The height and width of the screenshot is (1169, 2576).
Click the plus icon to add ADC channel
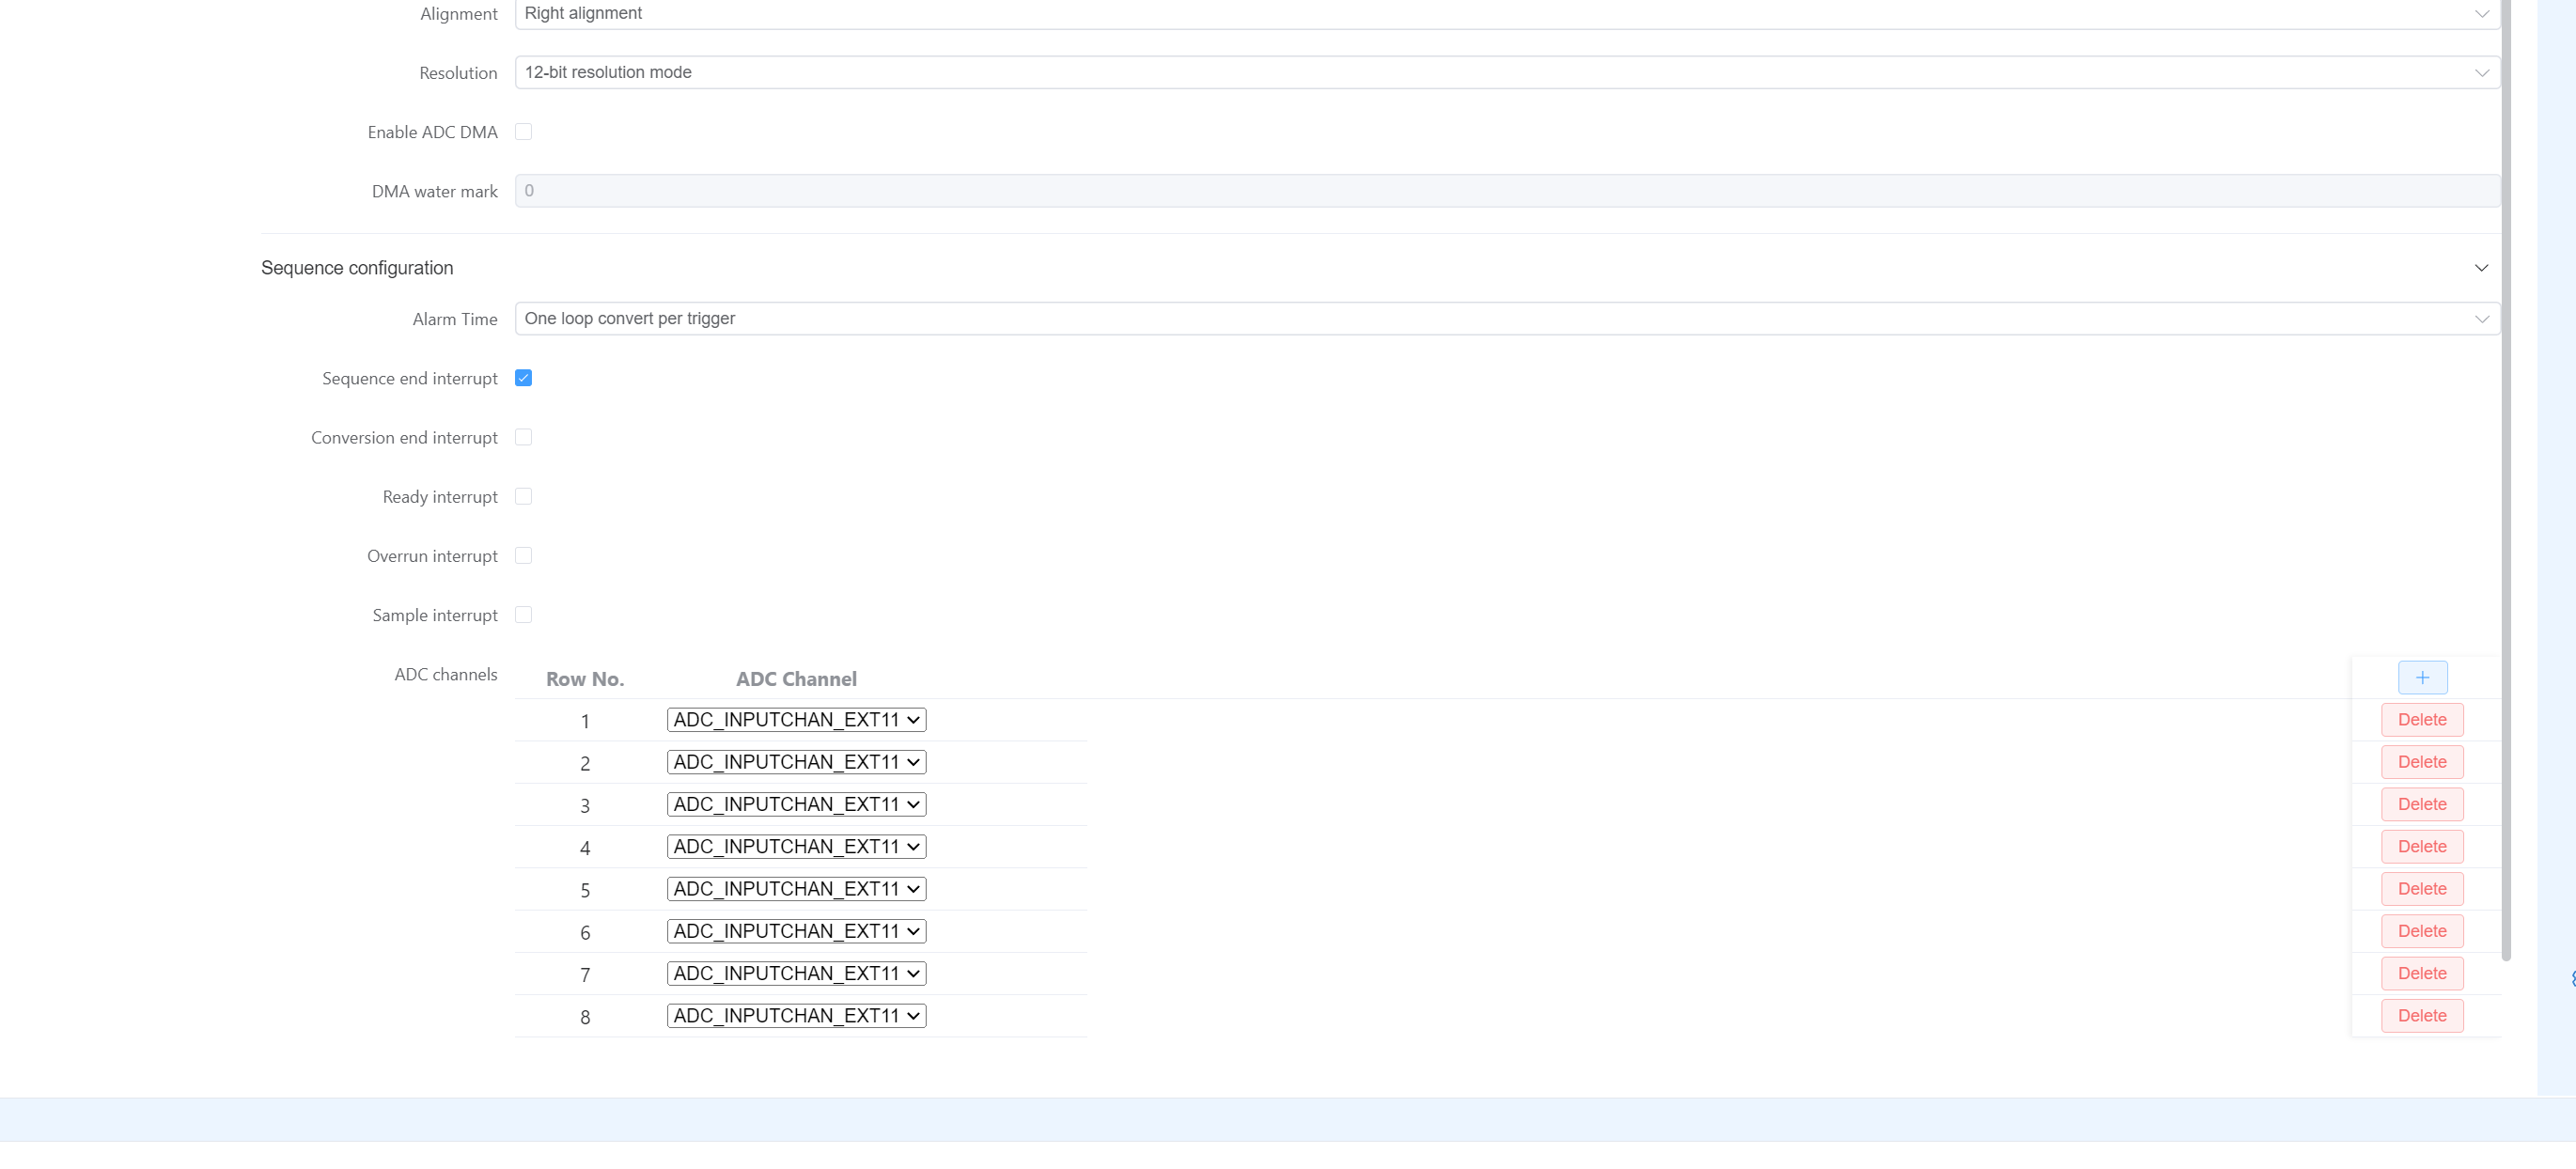pos(2421,678)
